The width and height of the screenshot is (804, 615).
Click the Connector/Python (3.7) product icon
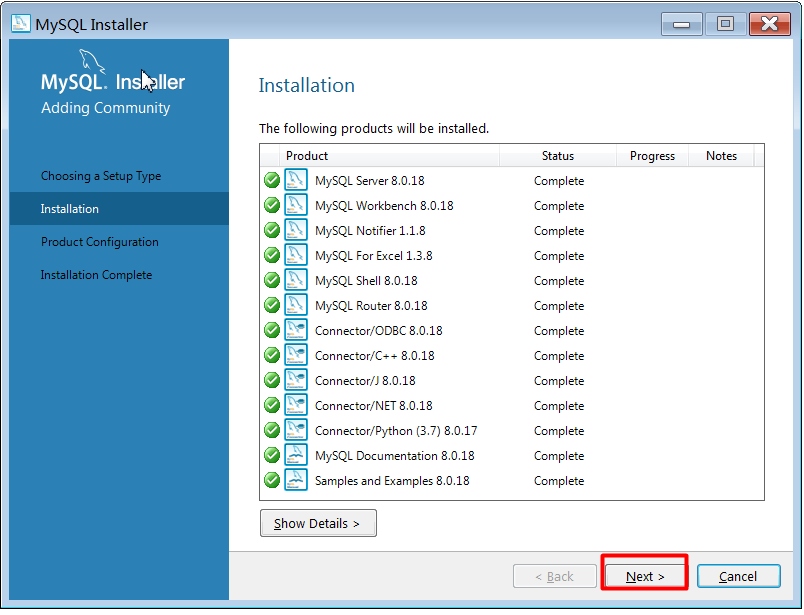[x=296, y=431]
